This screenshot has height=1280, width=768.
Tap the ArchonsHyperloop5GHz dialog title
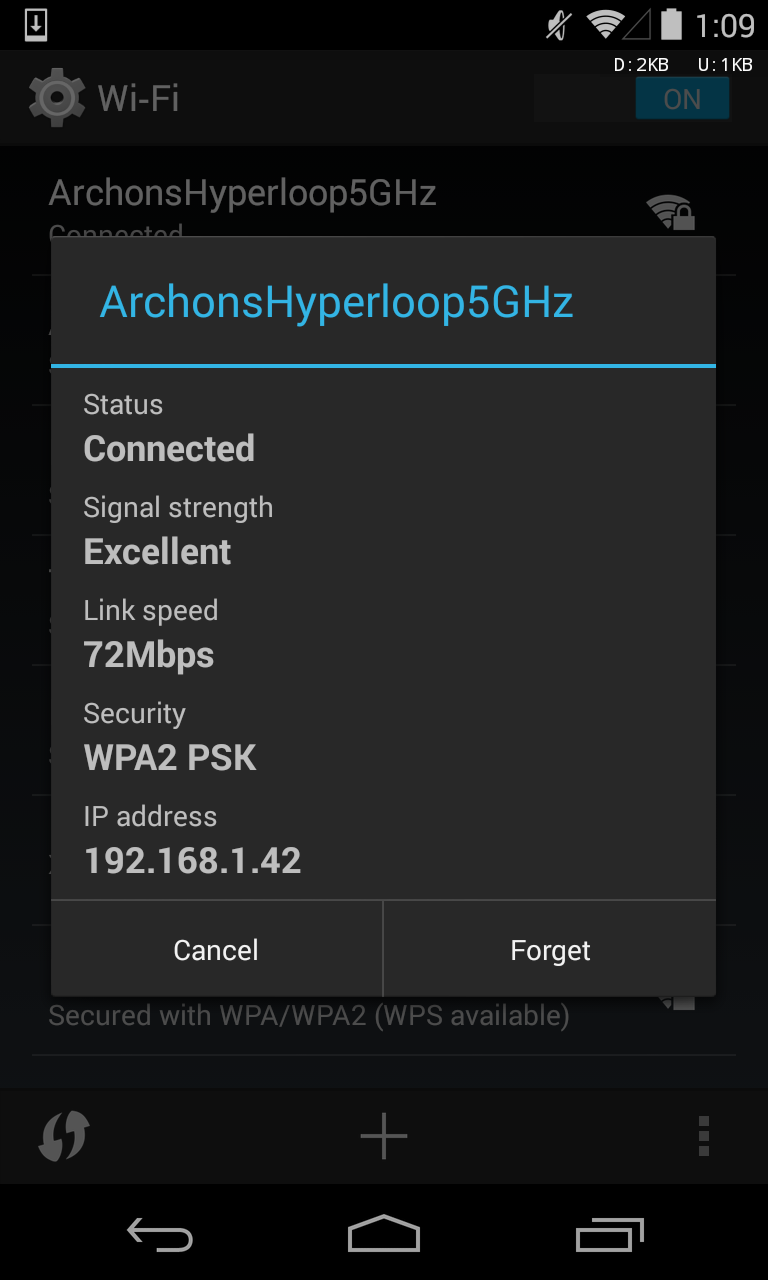337,301
